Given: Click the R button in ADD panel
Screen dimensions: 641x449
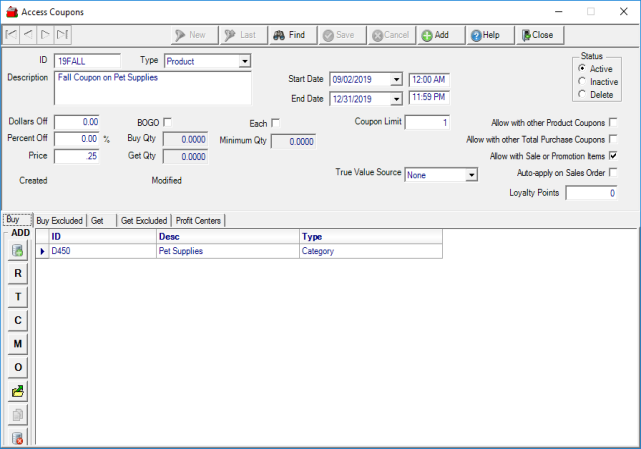Looking at the screenshot, I should 18,273.
